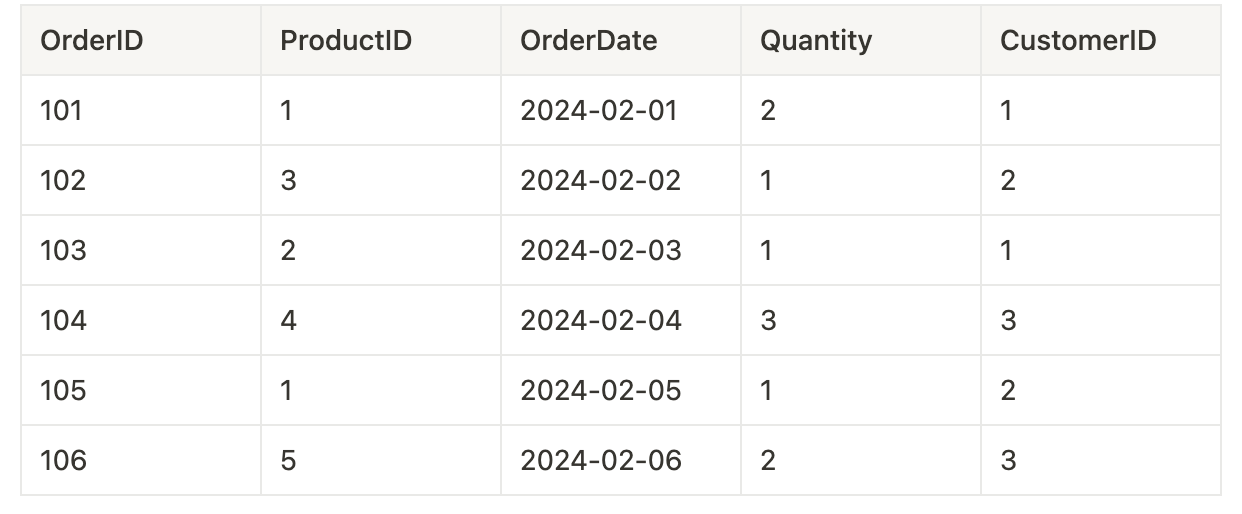Screen dimensions: 1242x514
Task: Click the 2024-02-02 date cell
Action: [x=621, y=180]
